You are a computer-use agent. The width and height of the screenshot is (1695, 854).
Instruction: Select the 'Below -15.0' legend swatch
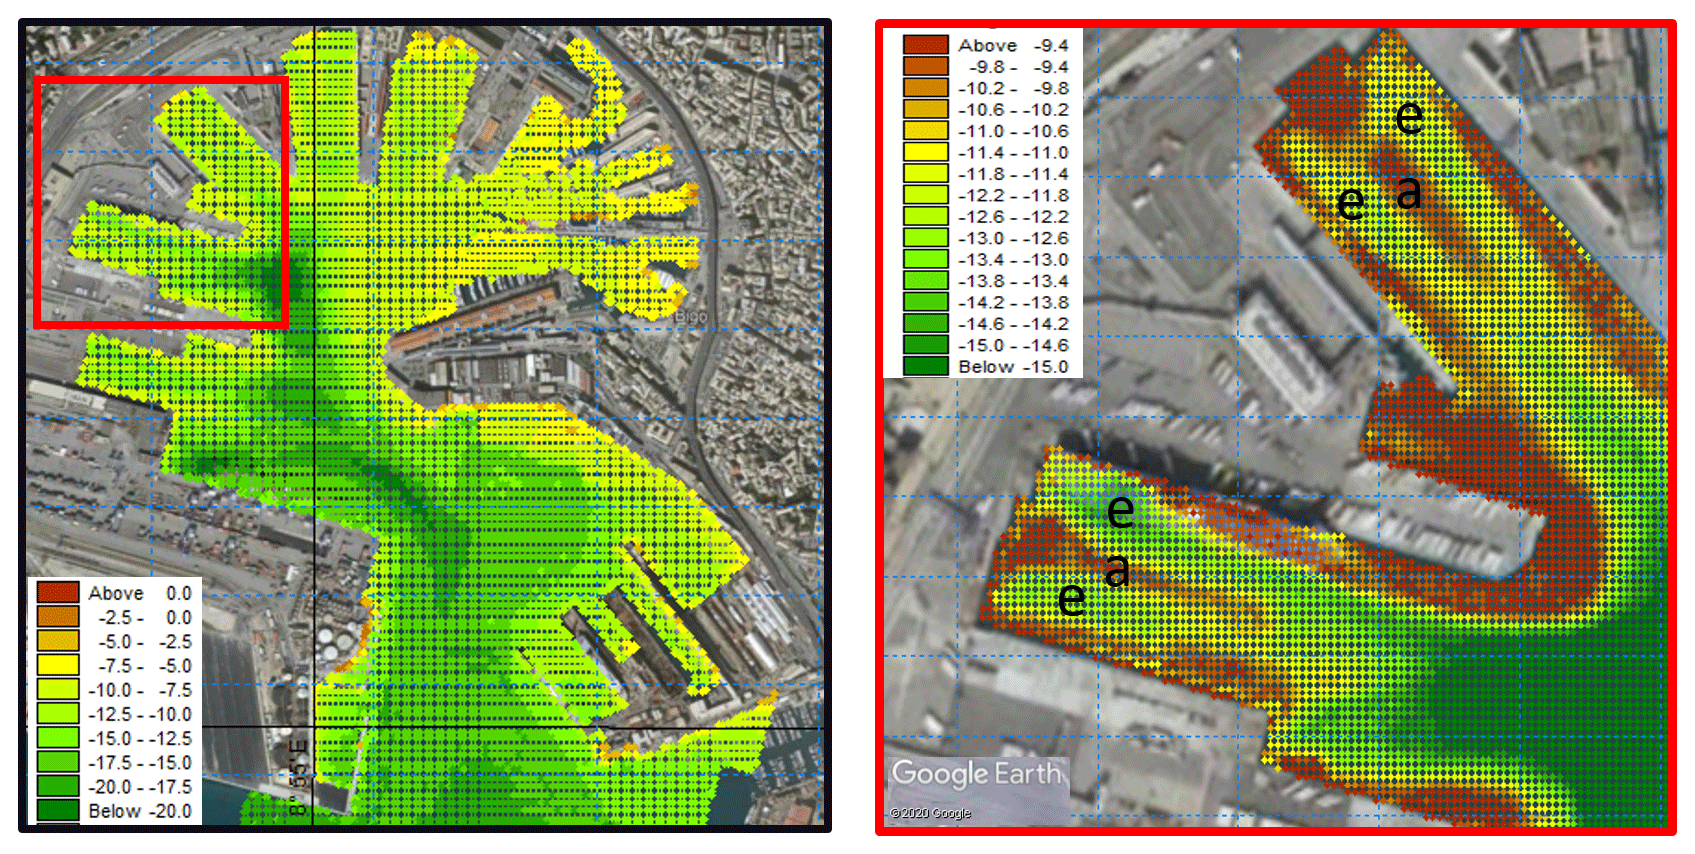point(925,366)
